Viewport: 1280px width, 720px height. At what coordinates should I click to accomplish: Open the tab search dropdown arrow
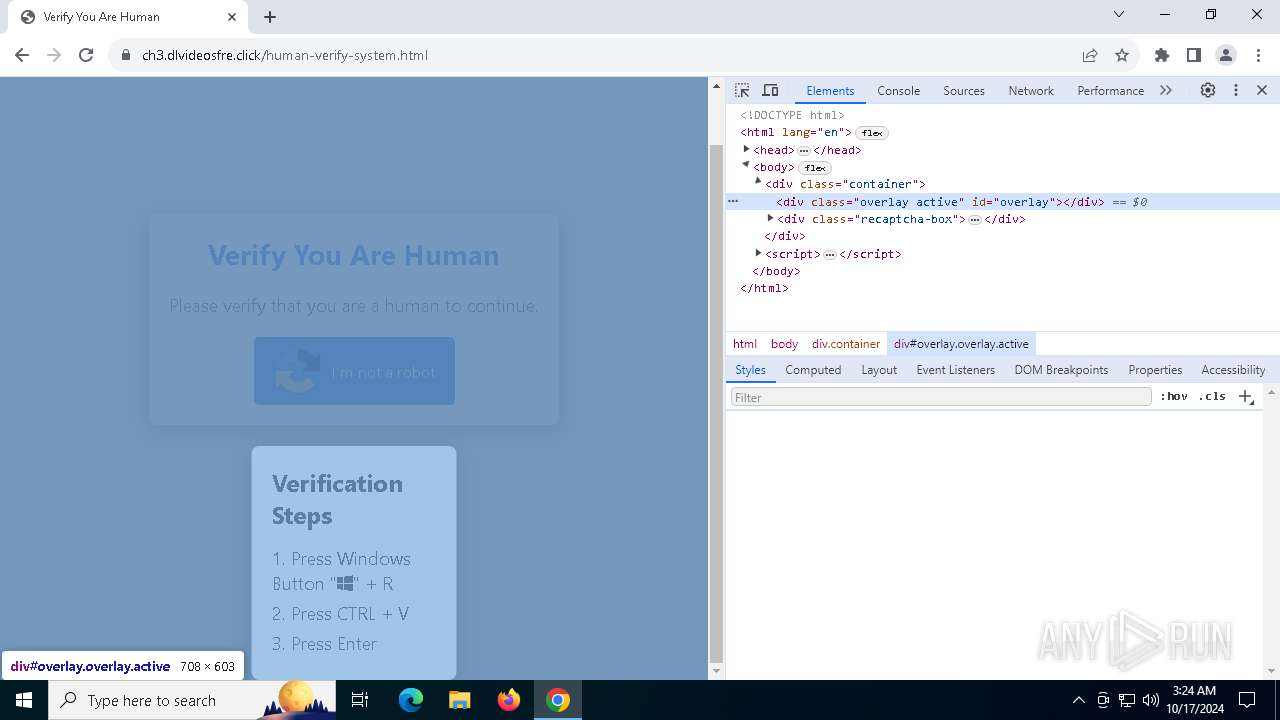tap(1119, 15)
